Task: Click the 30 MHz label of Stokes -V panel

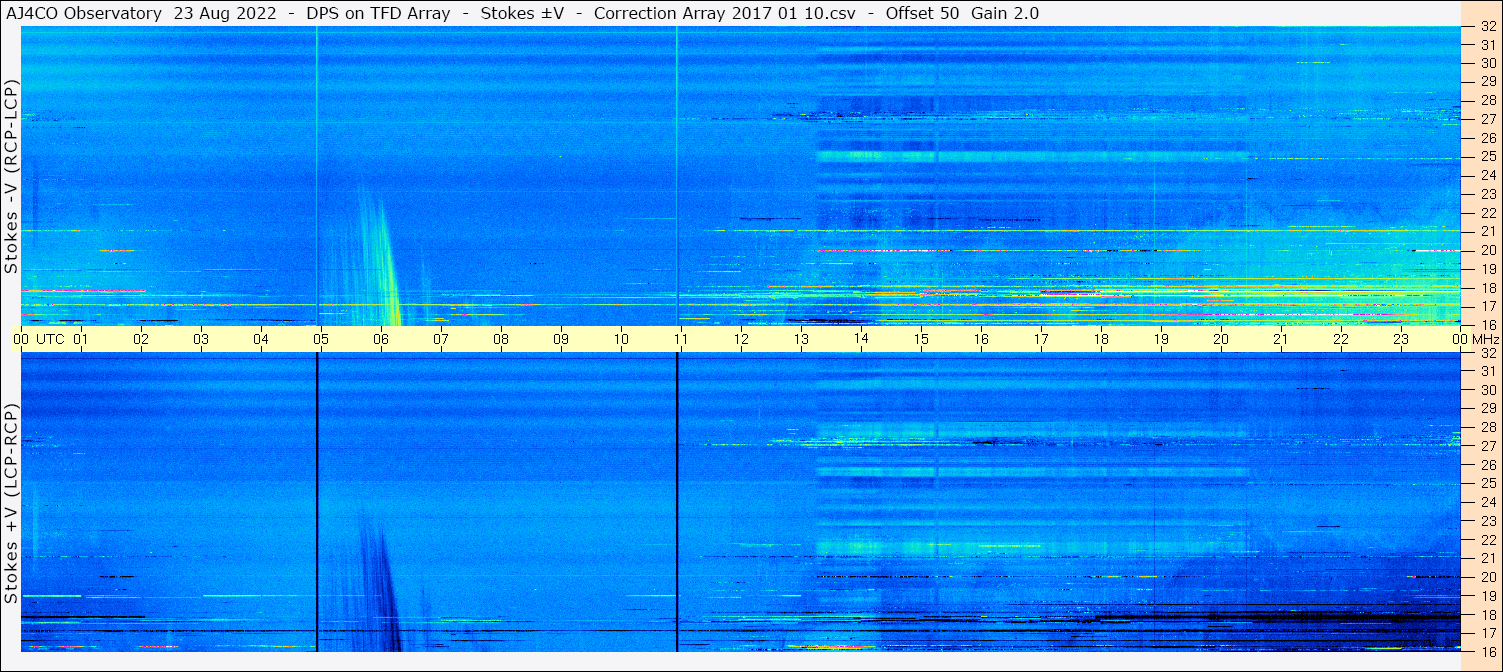Action: 1488,62
